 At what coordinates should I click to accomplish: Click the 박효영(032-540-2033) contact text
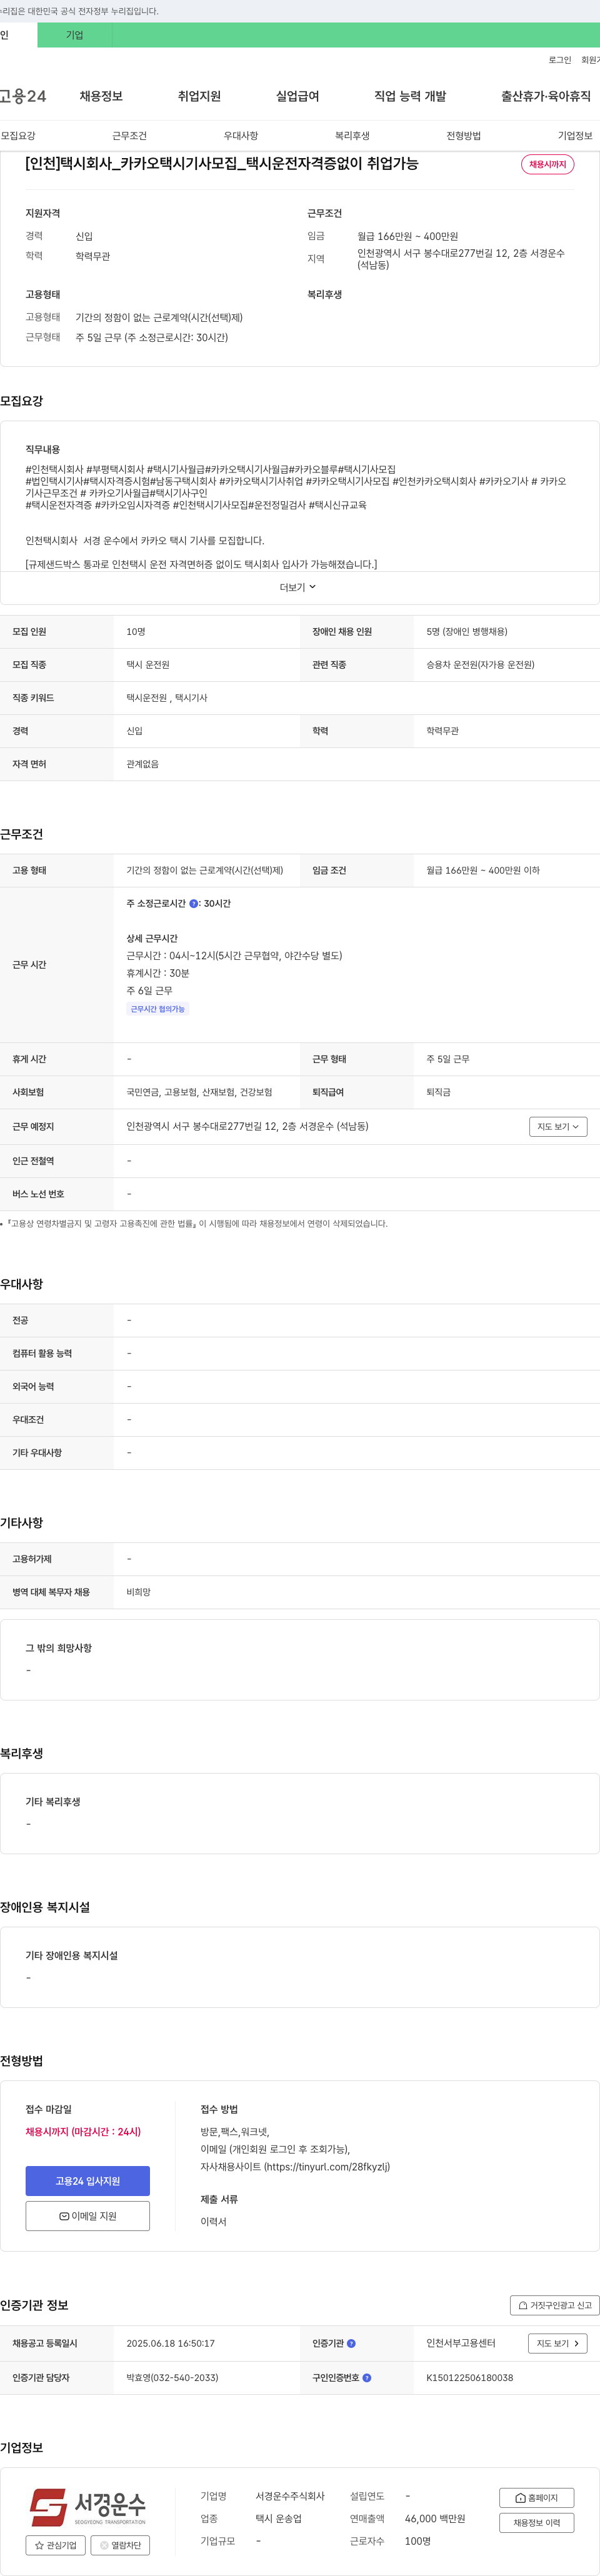click(x=172, y=2378)
